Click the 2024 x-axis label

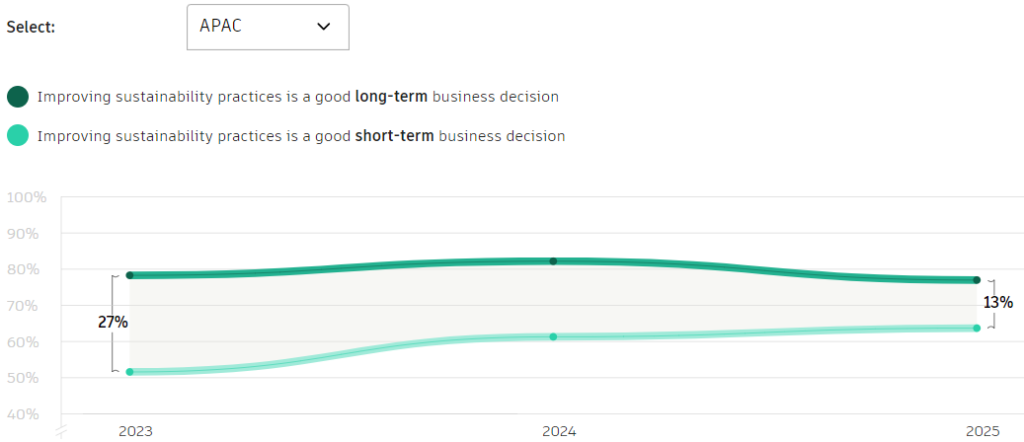(559, 431)
